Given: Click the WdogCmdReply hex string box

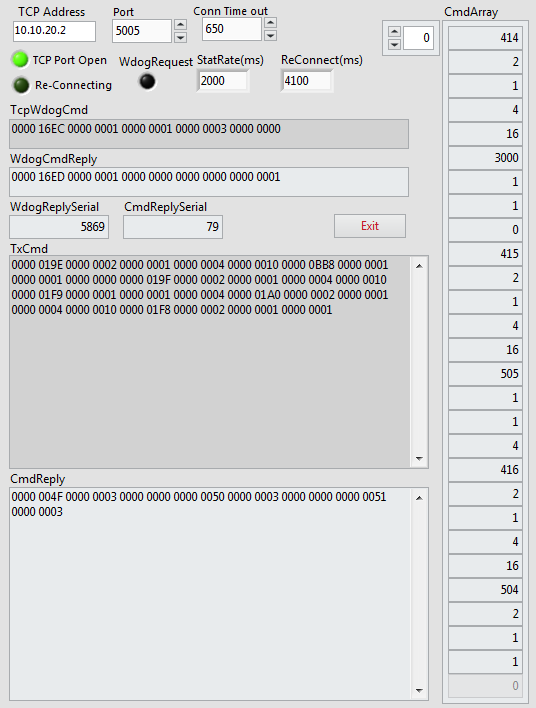Looking at the screenshot, I should [209, 182].
